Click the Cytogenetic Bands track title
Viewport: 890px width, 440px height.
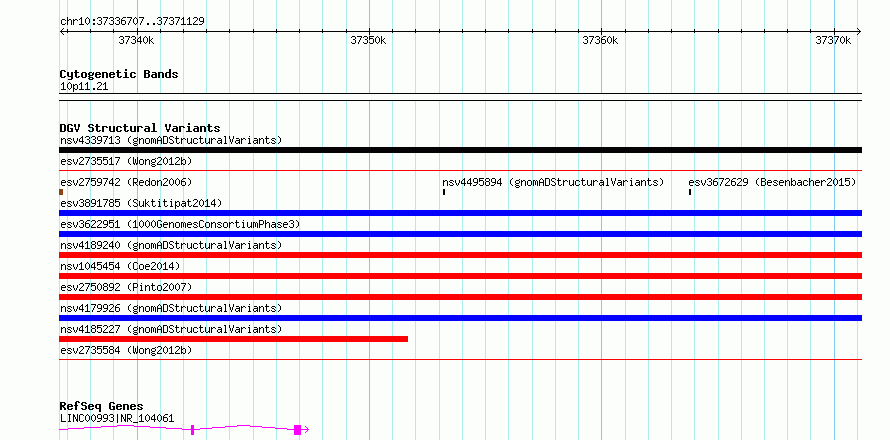point(119,74)
